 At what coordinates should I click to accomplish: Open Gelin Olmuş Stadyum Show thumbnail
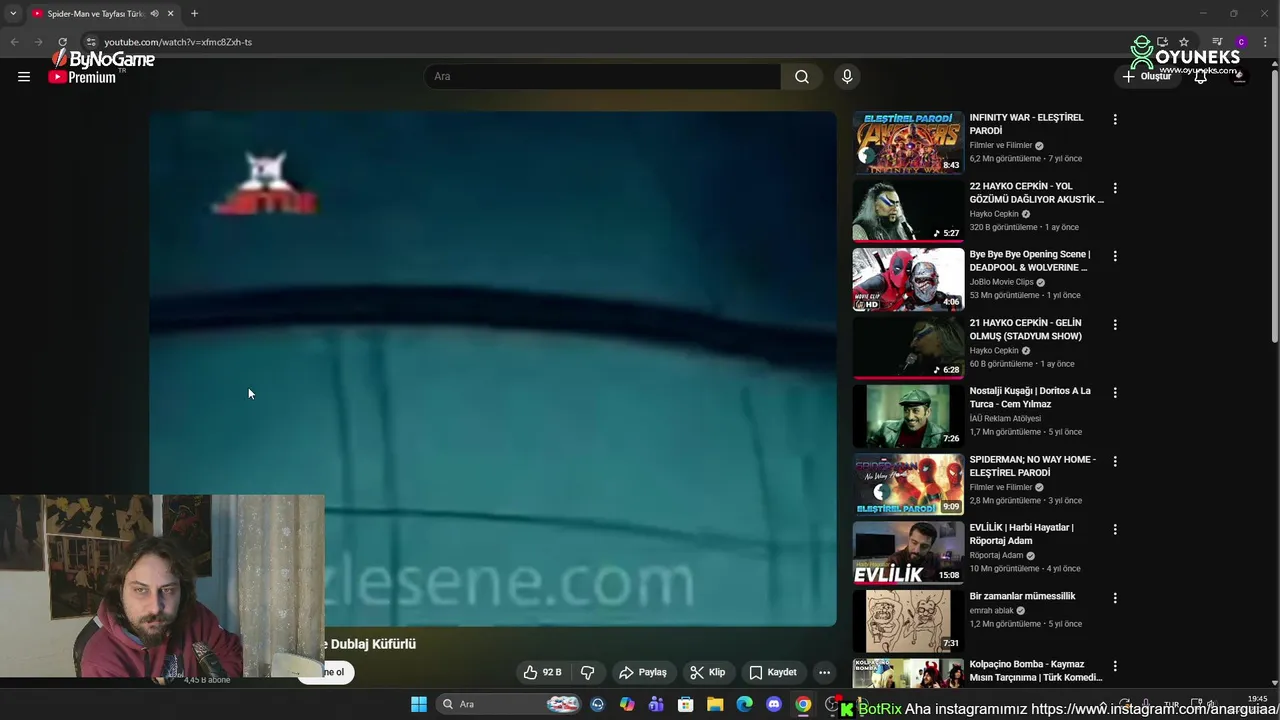[x=908, y=347]
